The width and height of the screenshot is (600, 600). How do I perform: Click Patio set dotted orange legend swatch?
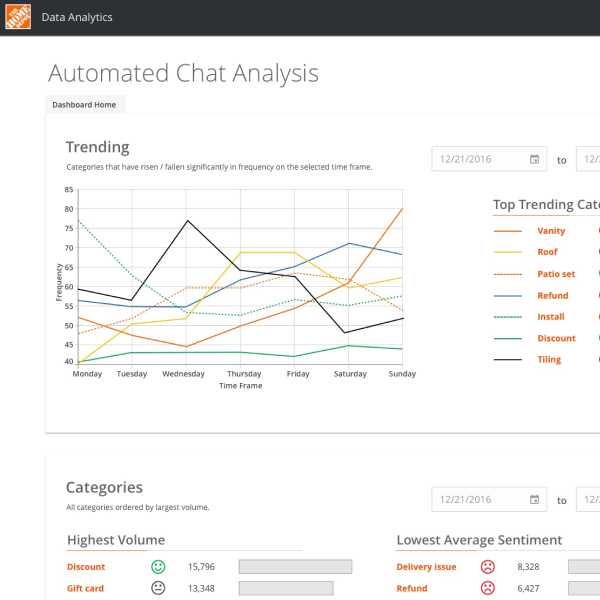coord(508,274)
